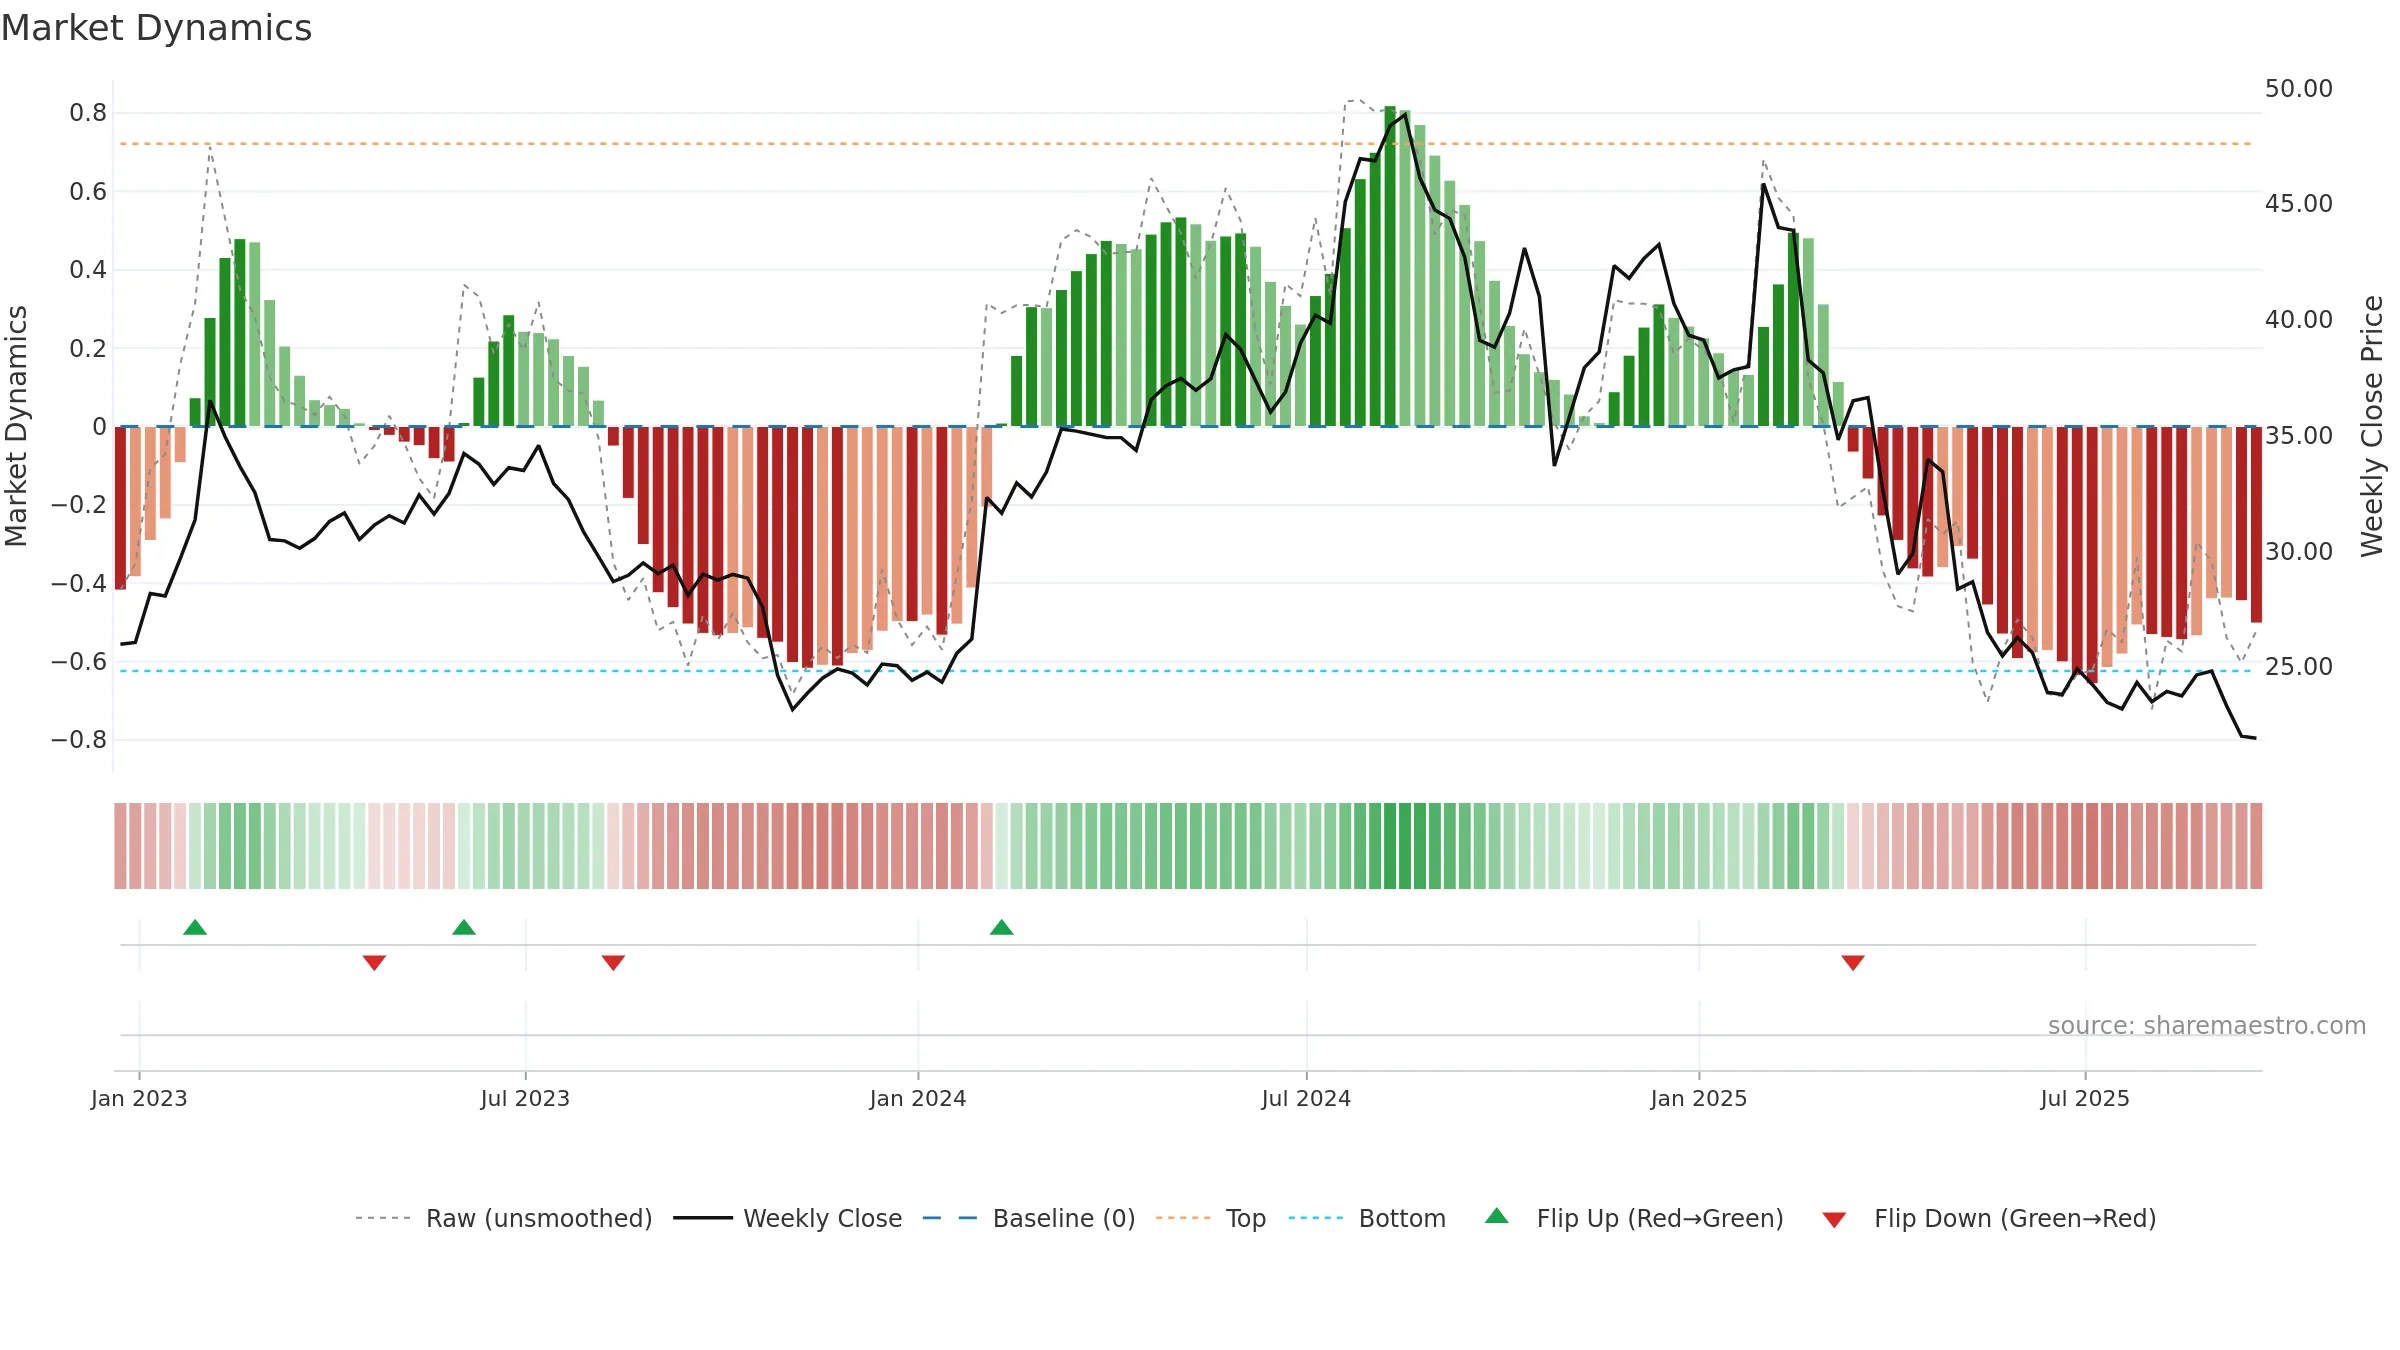Click the −0.6 left-axis tick label
The height and width of the screenshot is (1350, 2400).
[x=79, y=661]
